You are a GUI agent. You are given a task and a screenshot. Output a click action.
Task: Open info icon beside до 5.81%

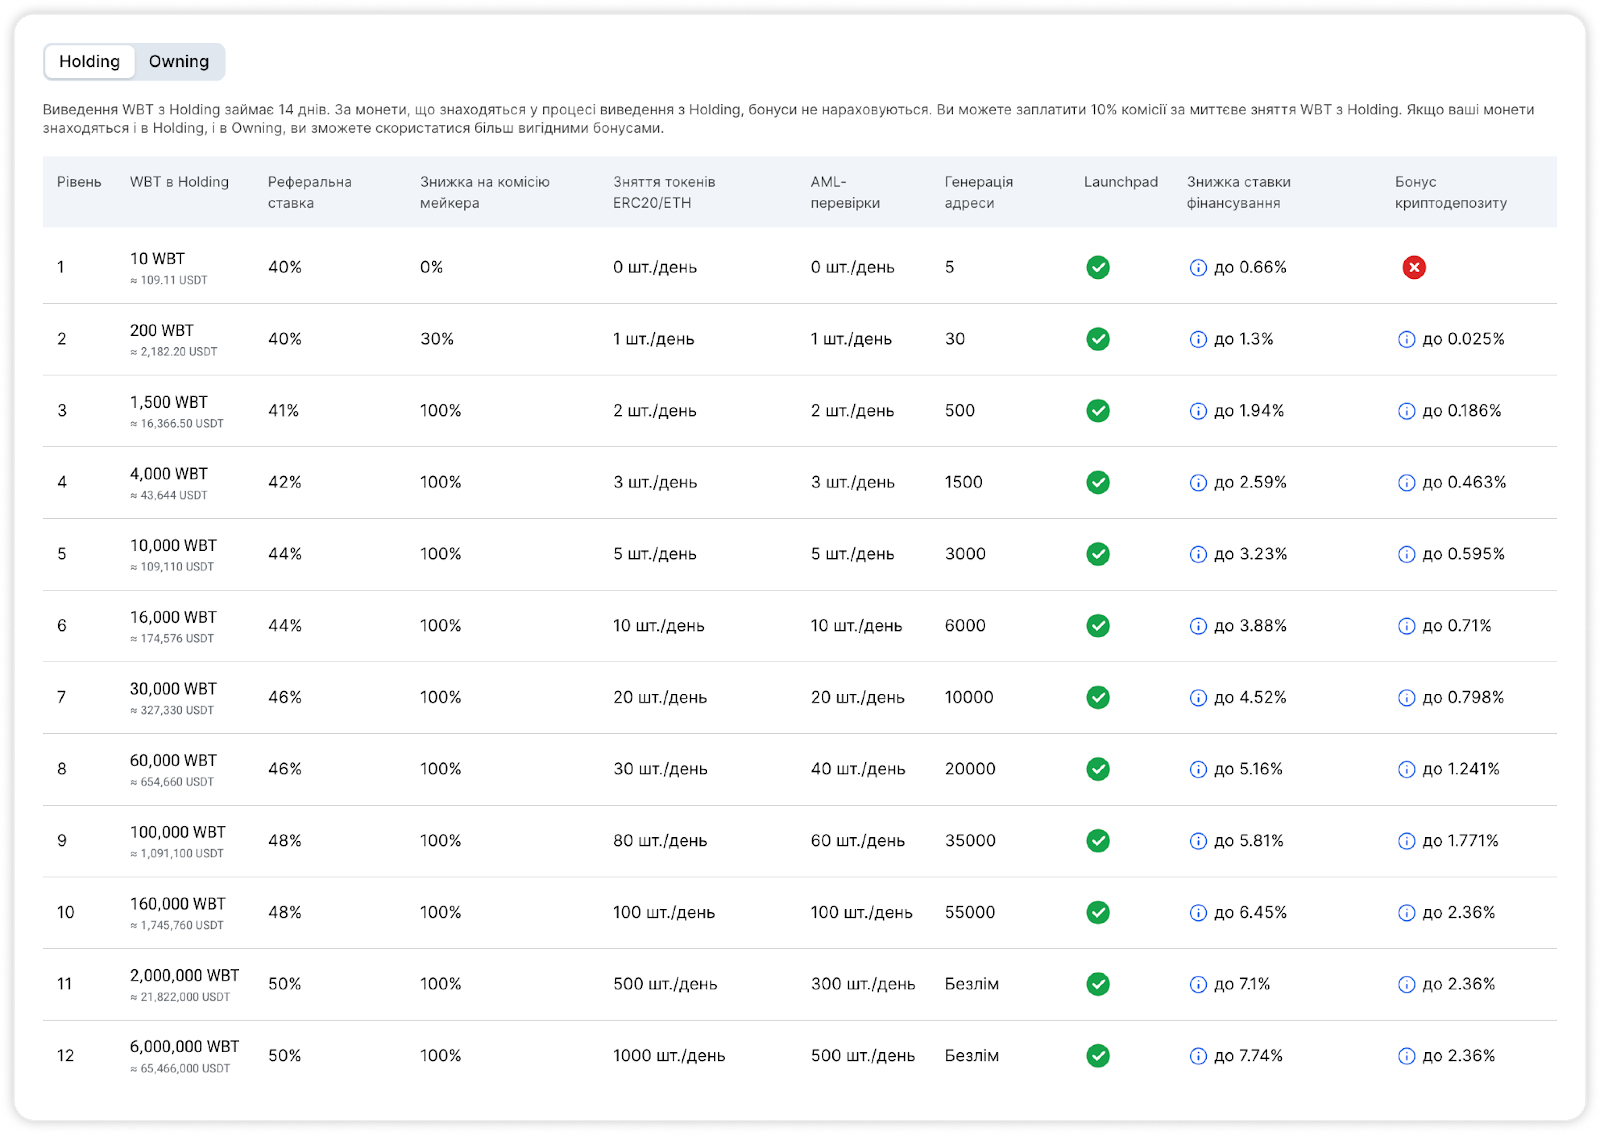click(x=1198, y=841)
